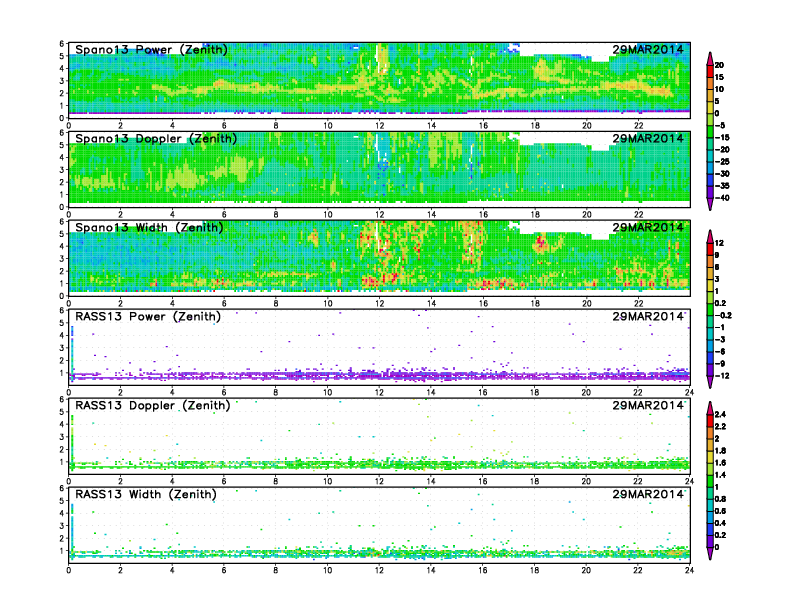792x612 pixels.
Task: Click the "1.8" label on the bottom colorbar
Action: (720, 450)
